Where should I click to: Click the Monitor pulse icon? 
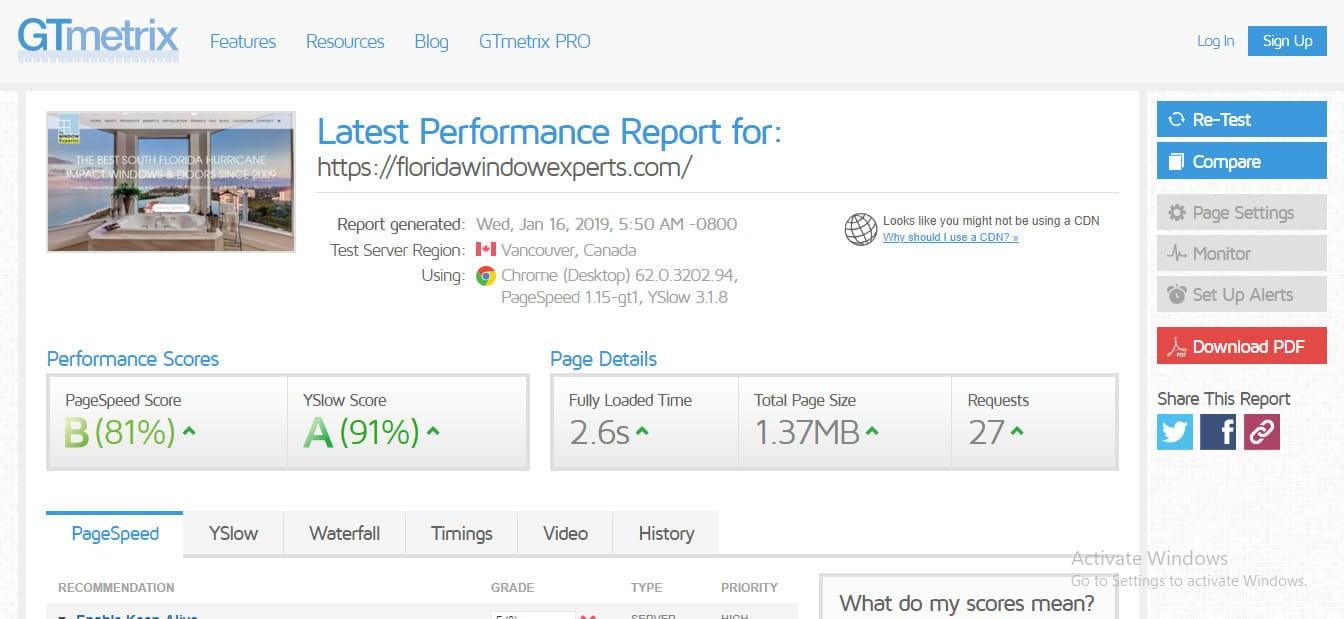pos(1176,253)
